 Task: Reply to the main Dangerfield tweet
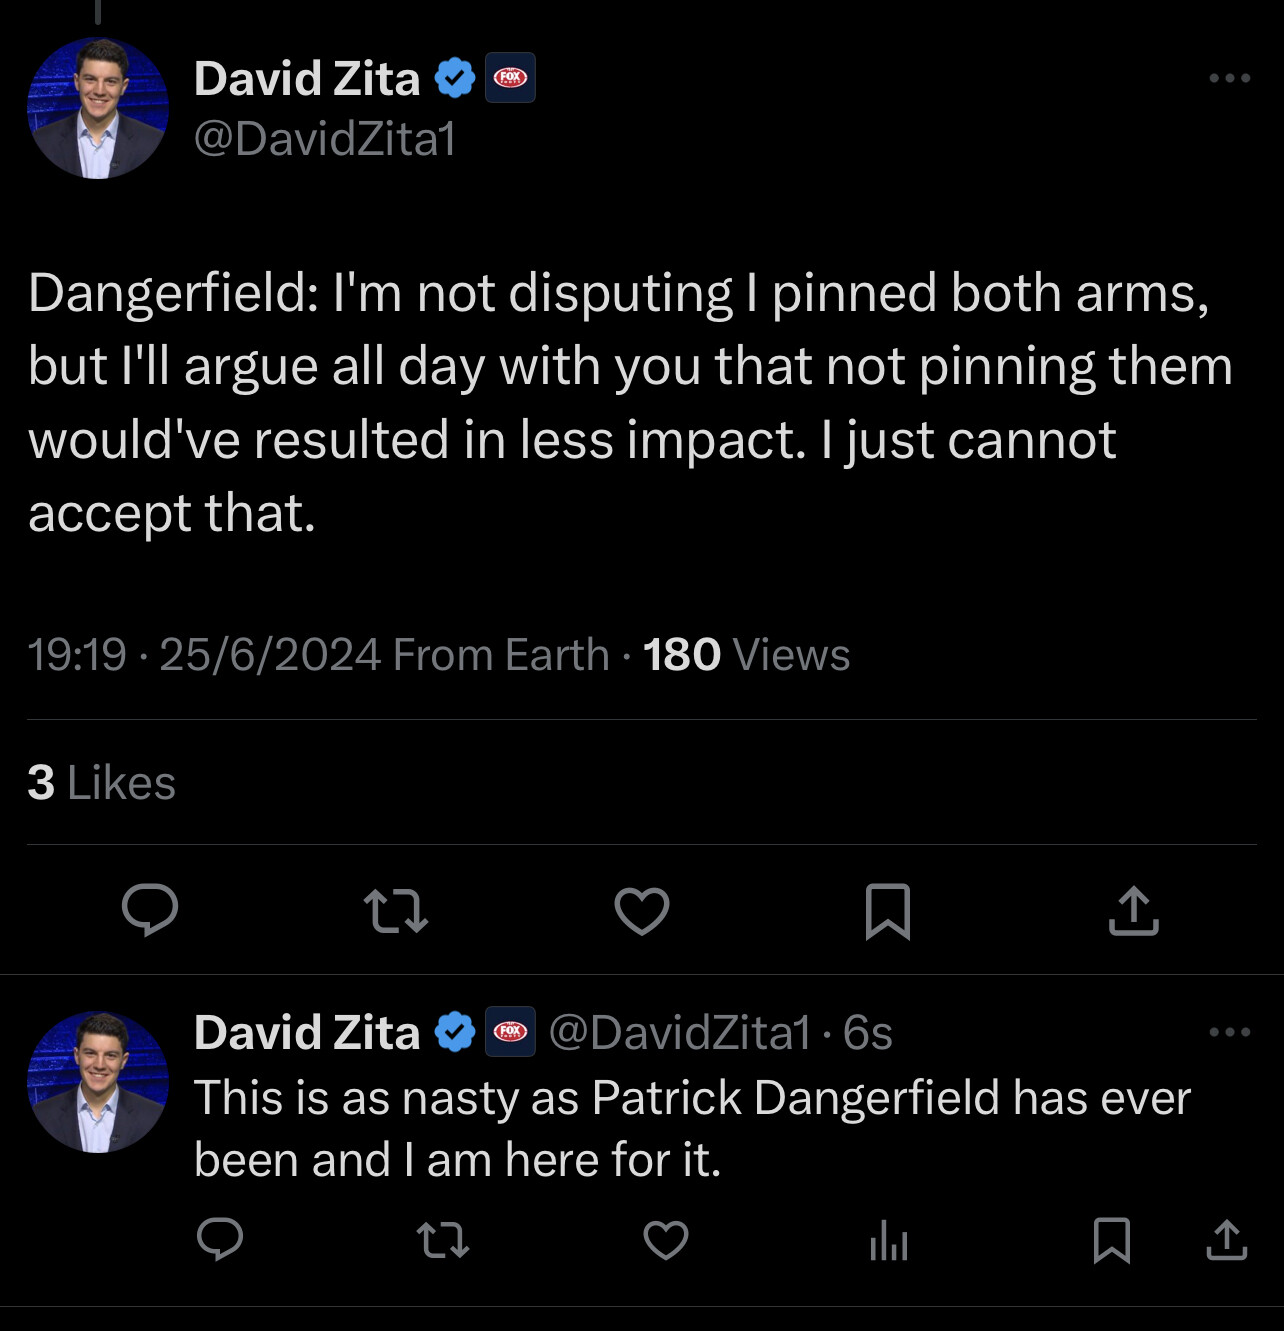(x=150, y=910)
